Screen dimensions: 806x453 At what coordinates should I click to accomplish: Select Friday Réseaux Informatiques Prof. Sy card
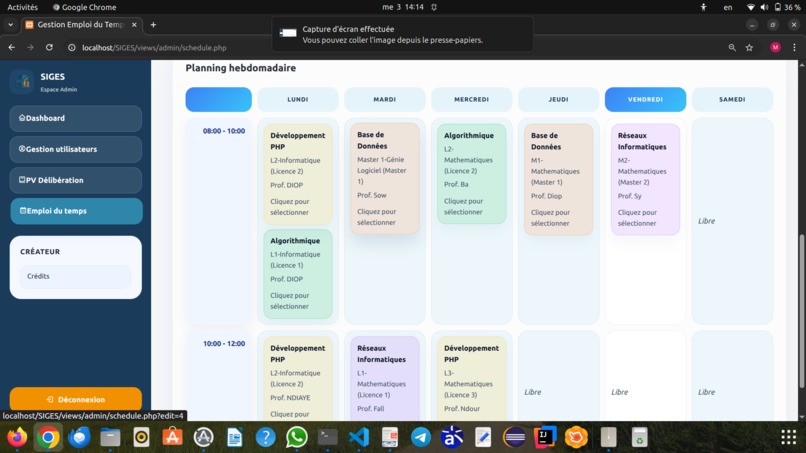point(645,179)
